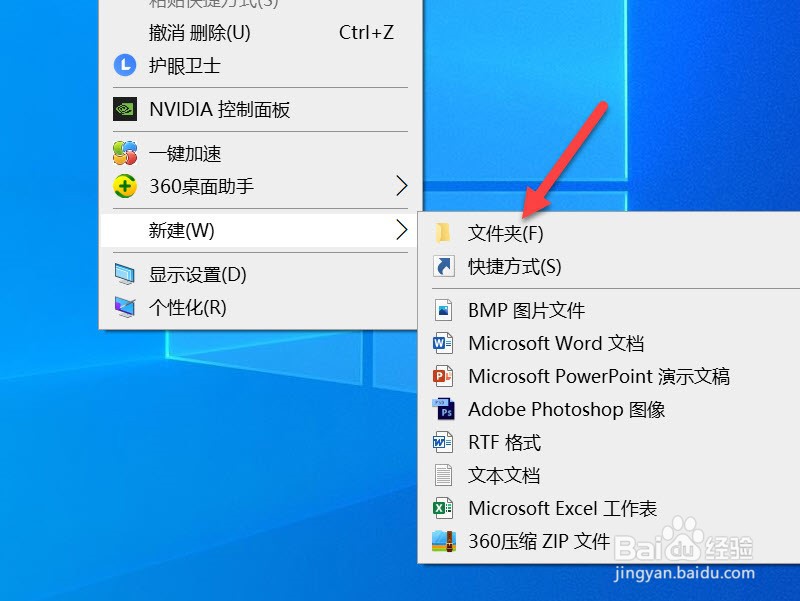Image resolution: width=800 pixels, height=601 pixels.
Task: Choose 撤消 删除(U) from context menu
Action: click(260, 33)
